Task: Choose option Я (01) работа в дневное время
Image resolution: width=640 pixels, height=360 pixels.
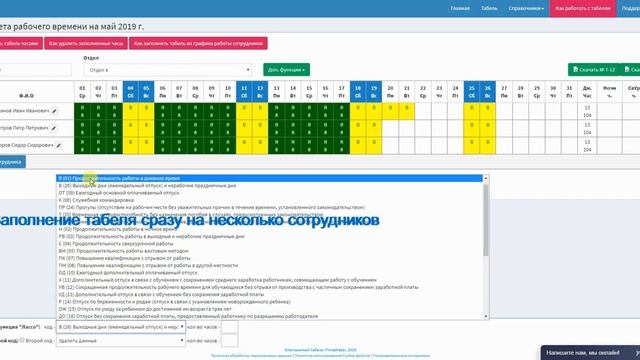Action: [269, 178]
